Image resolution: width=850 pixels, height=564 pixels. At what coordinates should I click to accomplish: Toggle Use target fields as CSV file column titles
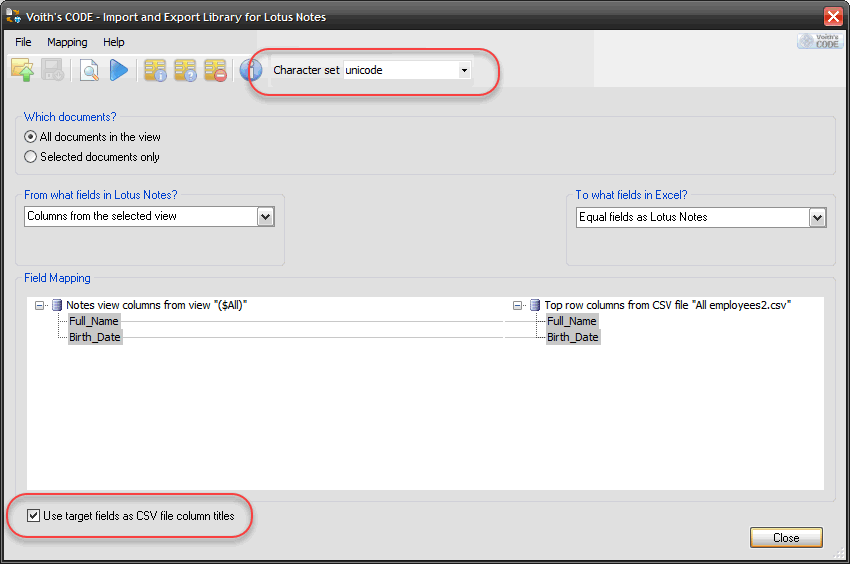[x=33, y=516]
